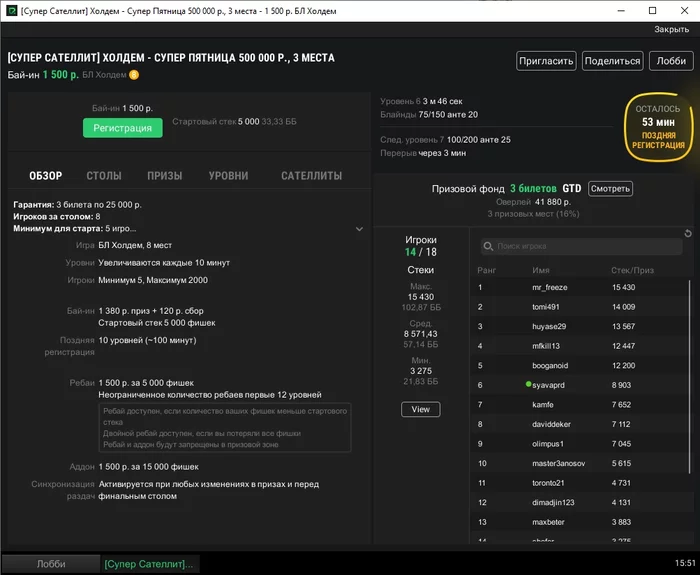Click the late registration 53 мин badge
The width and height of the screenshot is (700, 575).
(x=658, y=127)
